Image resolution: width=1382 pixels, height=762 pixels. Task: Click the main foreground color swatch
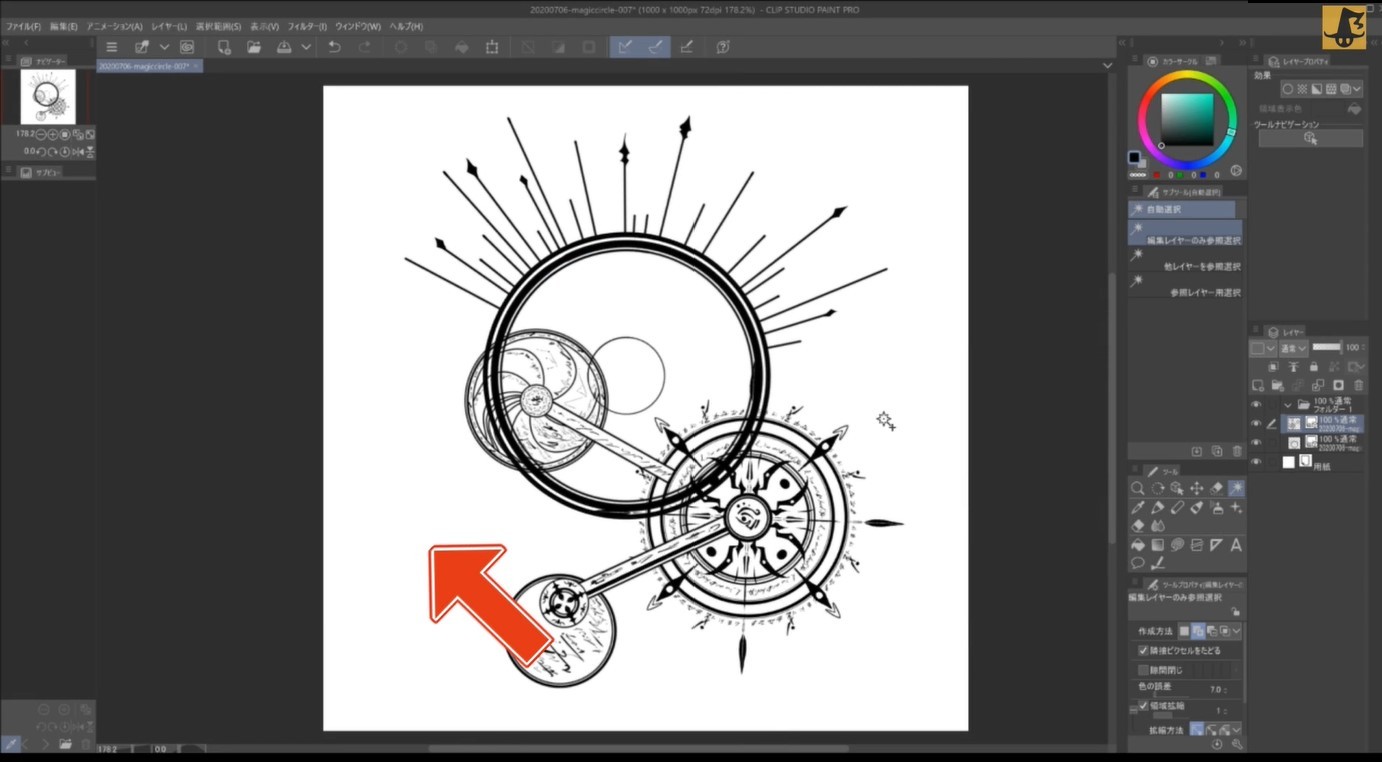pos(1134,157)
